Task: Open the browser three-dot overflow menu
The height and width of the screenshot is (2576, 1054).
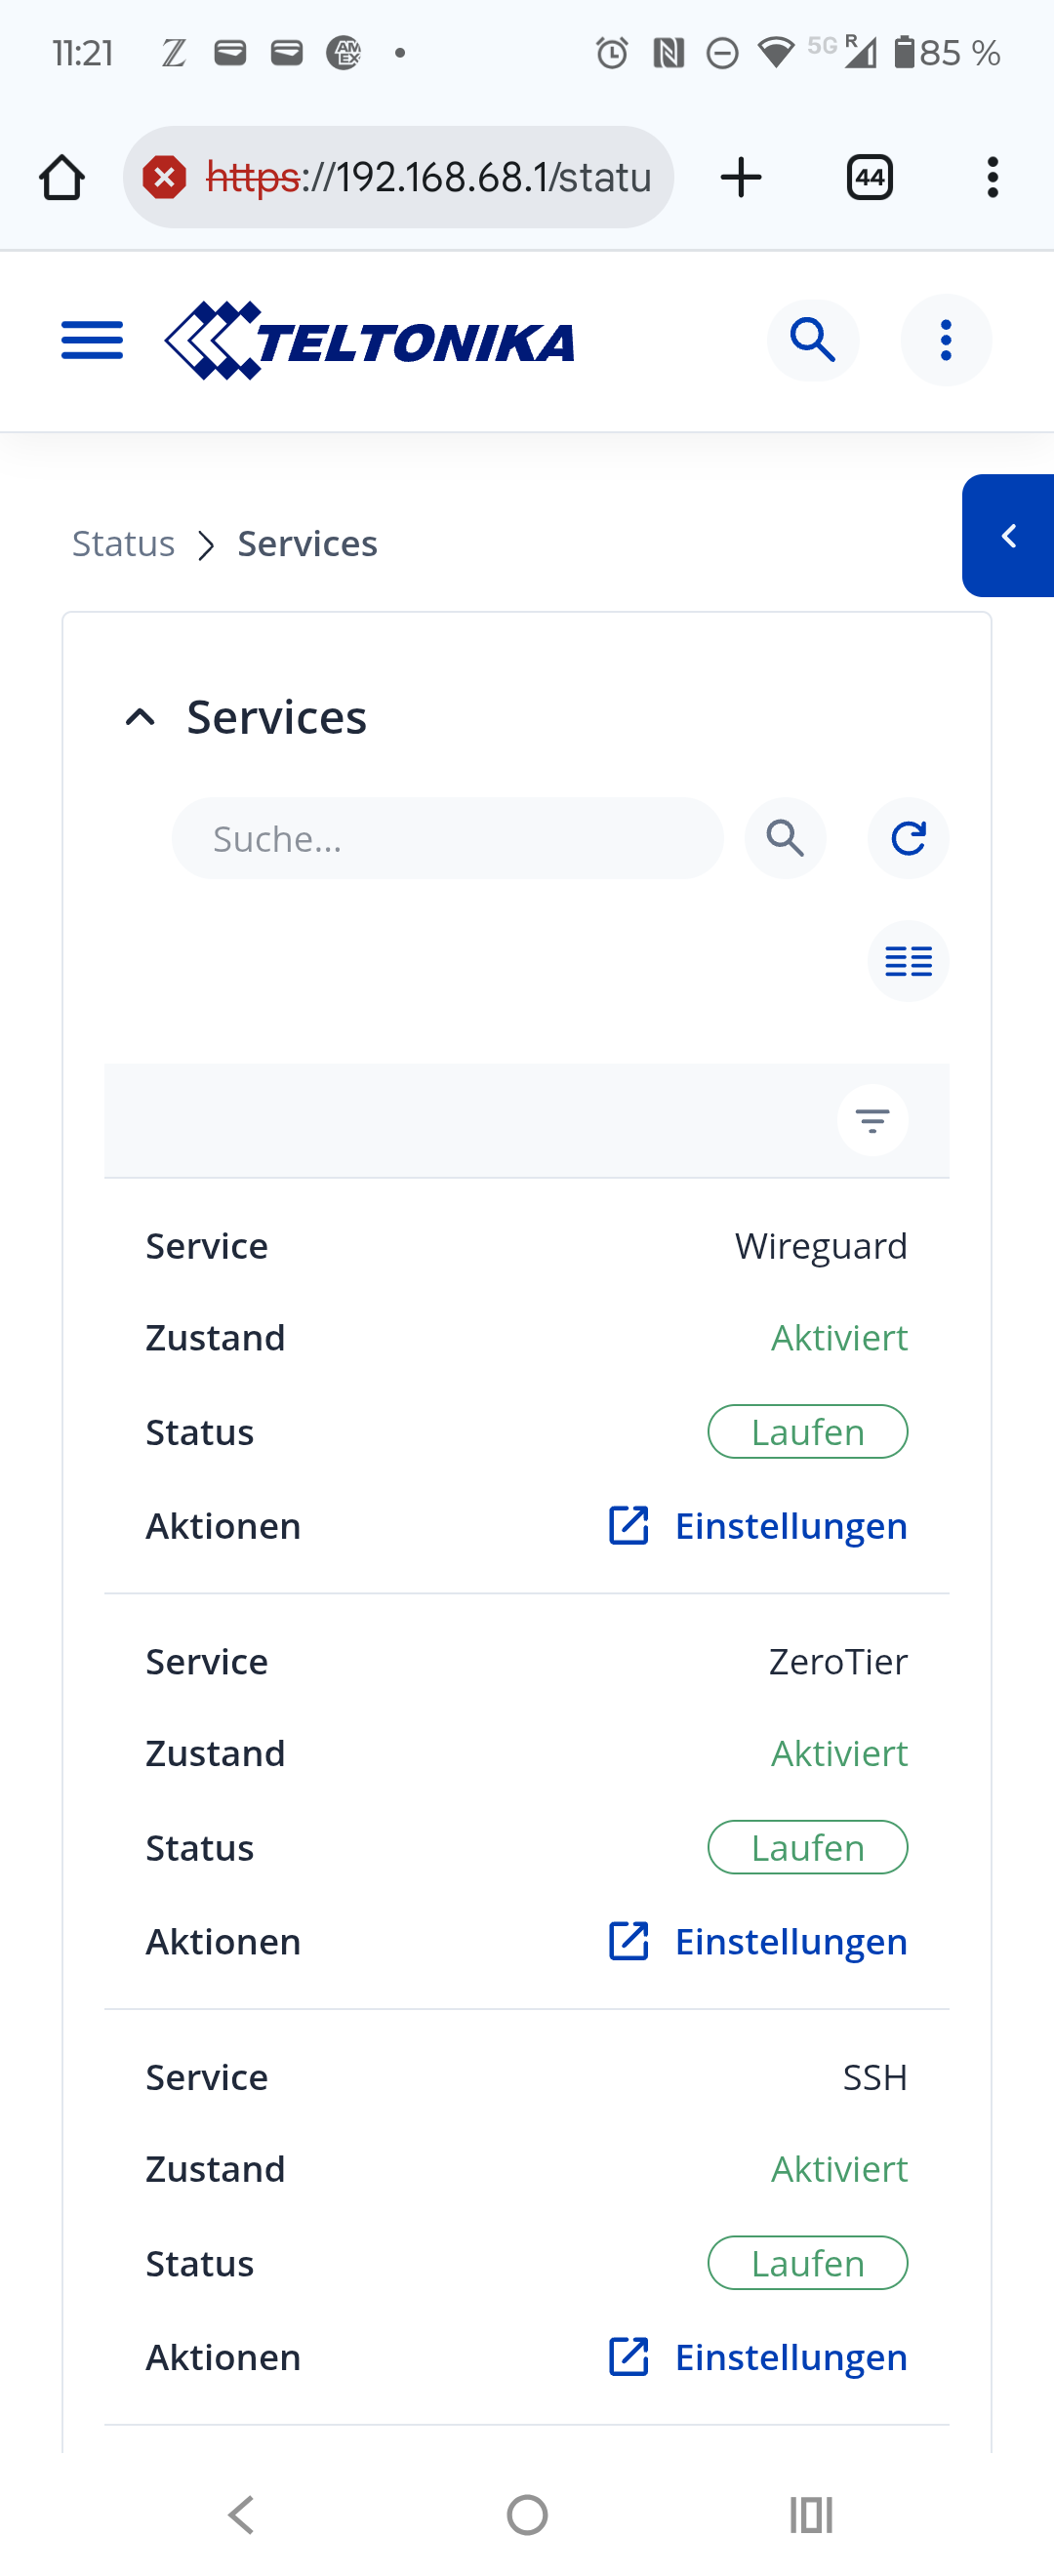Action: tap(991, 178)
